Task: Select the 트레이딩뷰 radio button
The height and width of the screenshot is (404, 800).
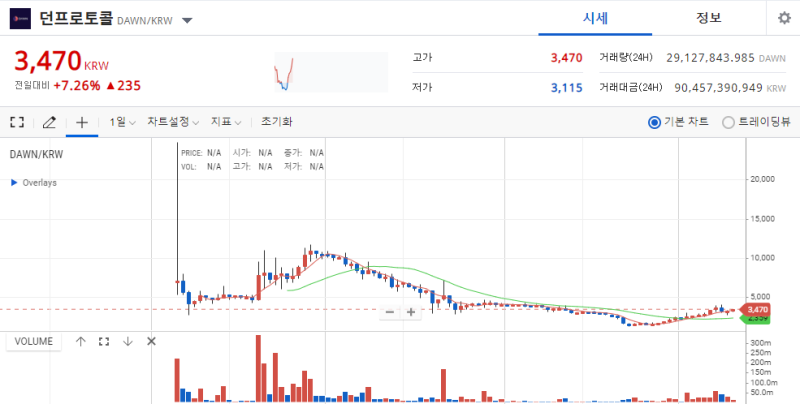Action: [x=729, y=122]
